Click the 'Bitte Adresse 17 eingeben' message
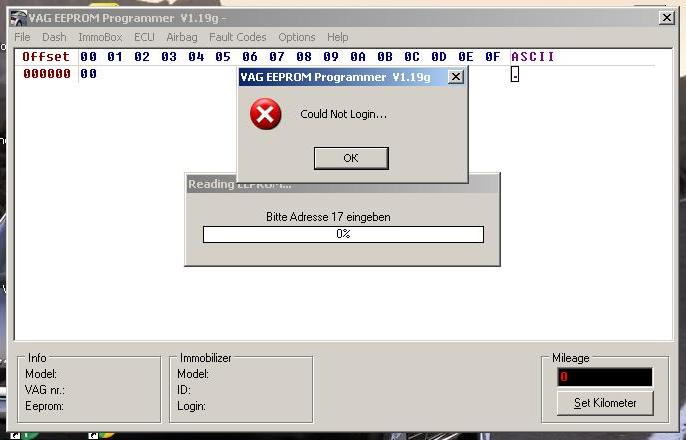 (x=328, y=217)
